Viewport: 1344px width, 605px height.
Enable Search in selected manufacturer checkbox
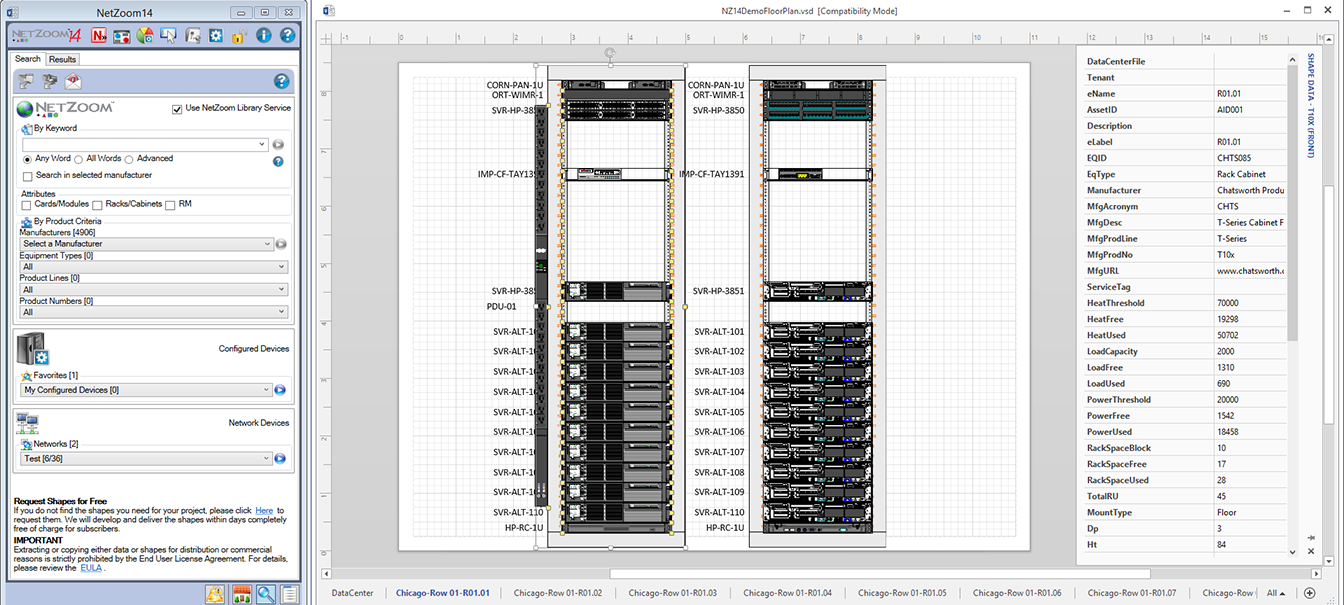point(28,175)
